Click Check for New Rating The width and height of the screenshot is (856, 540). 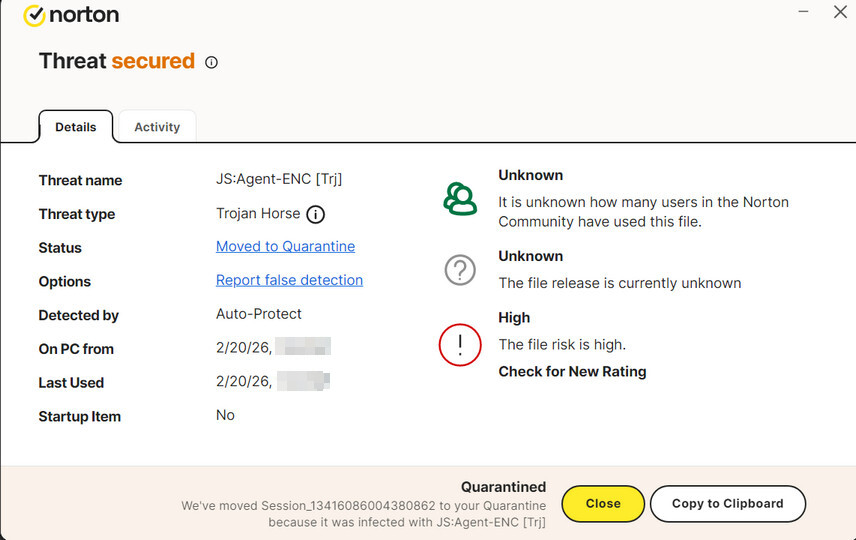572,372
